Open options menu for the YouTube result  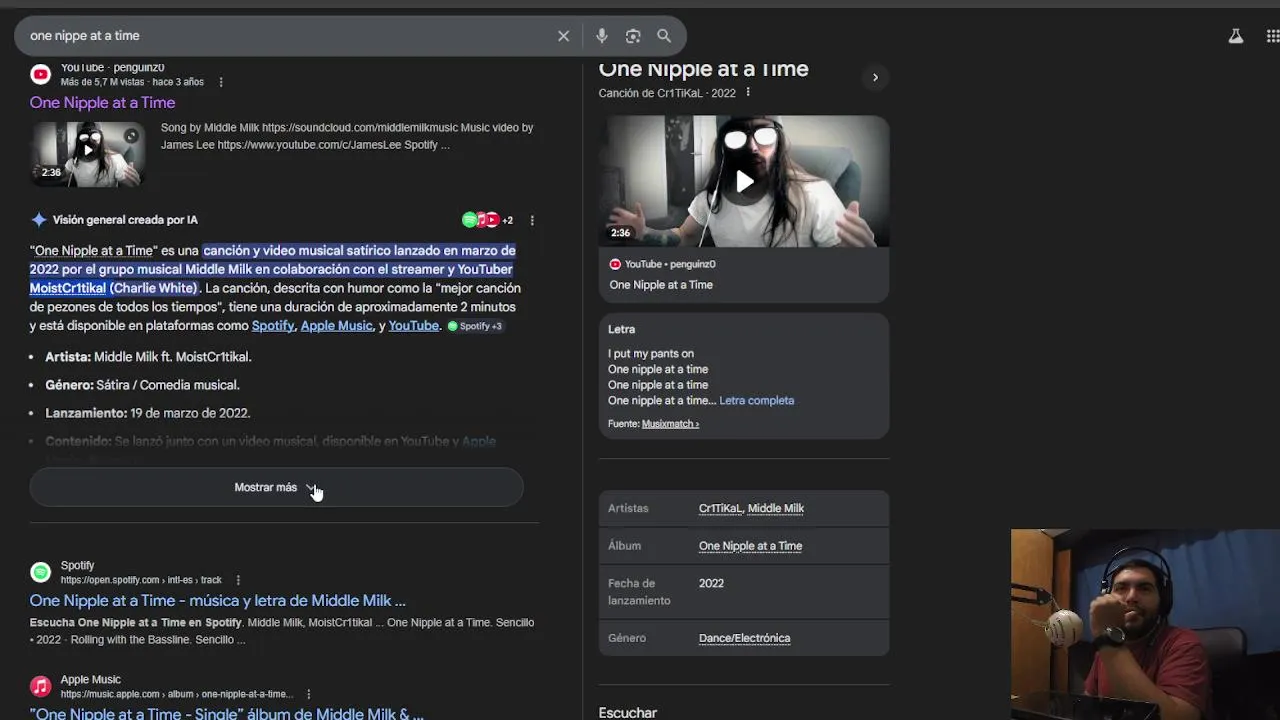tap(221, 82)
